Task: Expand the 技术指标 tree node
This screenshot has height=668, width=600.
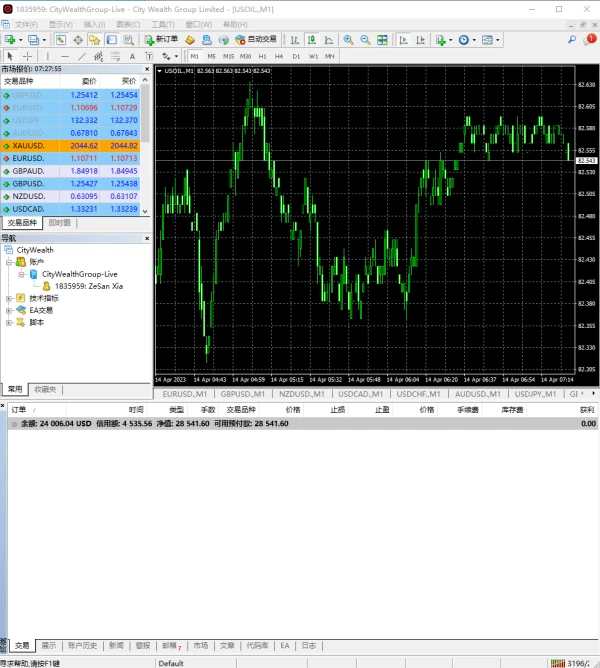Action: (9, 298)
